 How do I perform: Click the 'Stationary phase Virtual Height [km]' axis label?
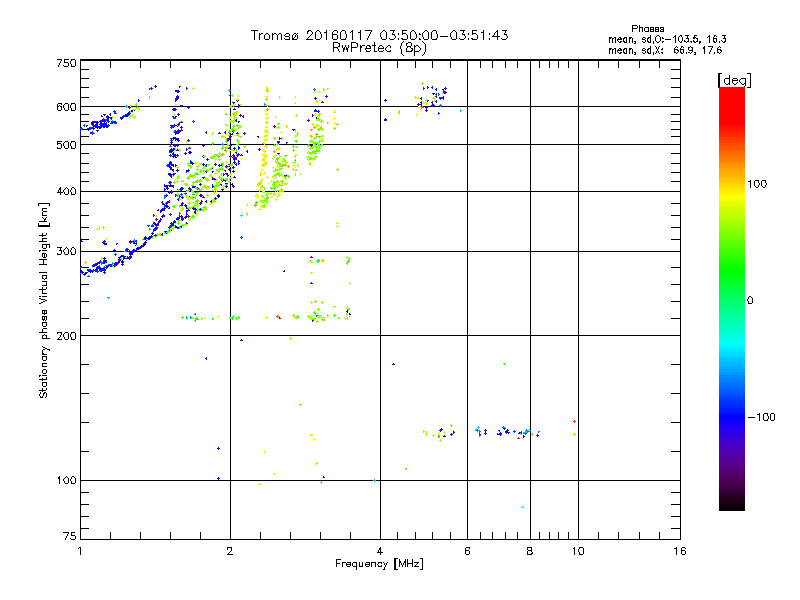click(x=44, y=300)
